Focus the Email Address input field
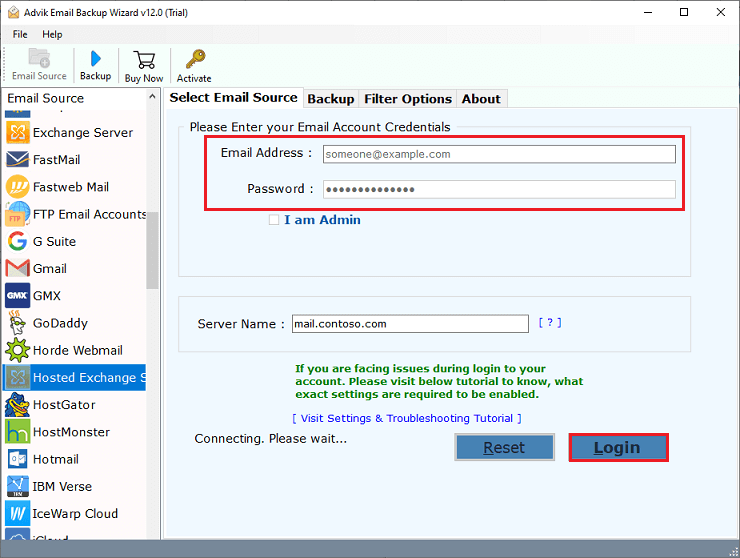The height and width of the screenshot is (558, 740). (499, 154)
